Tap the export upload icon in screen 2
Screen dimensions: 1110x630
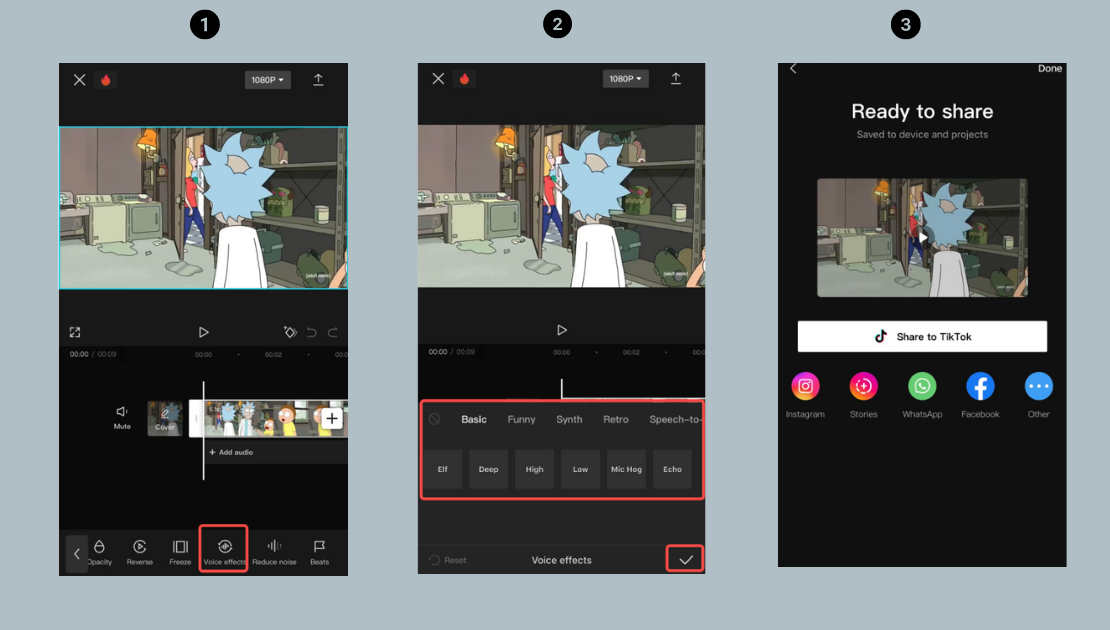tap(676, 79)
